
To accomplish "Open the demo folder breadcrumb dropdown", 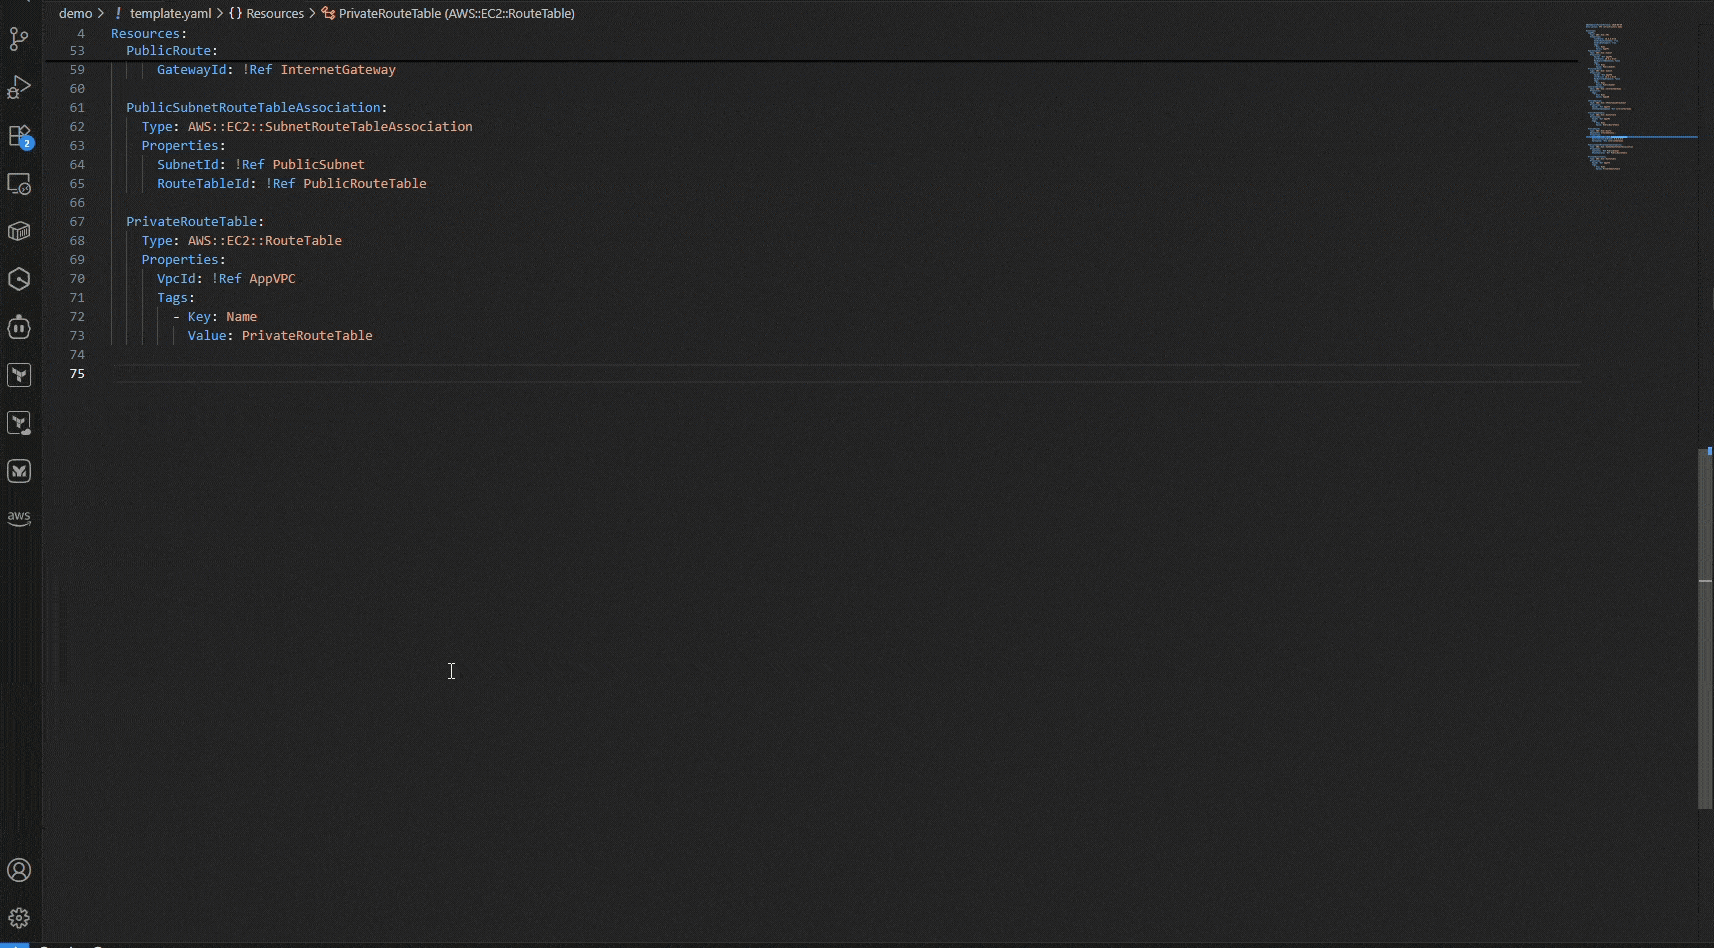I will [78, 13].
